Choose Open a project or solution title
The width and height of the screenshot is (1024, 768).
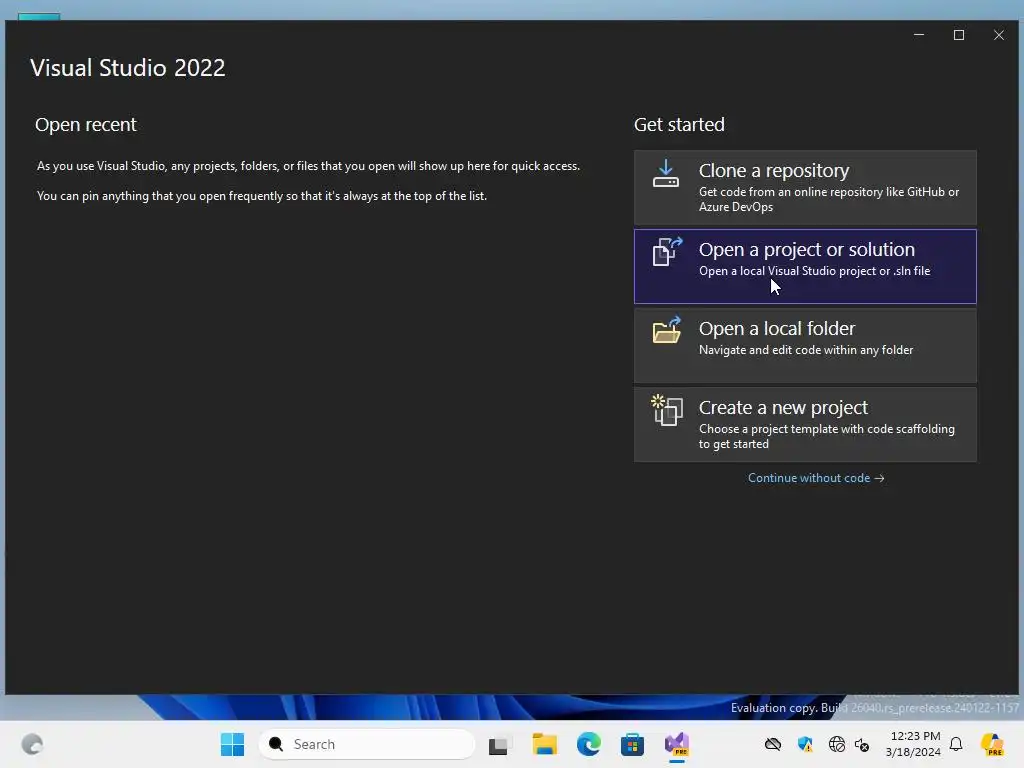[x=807, y=249]
